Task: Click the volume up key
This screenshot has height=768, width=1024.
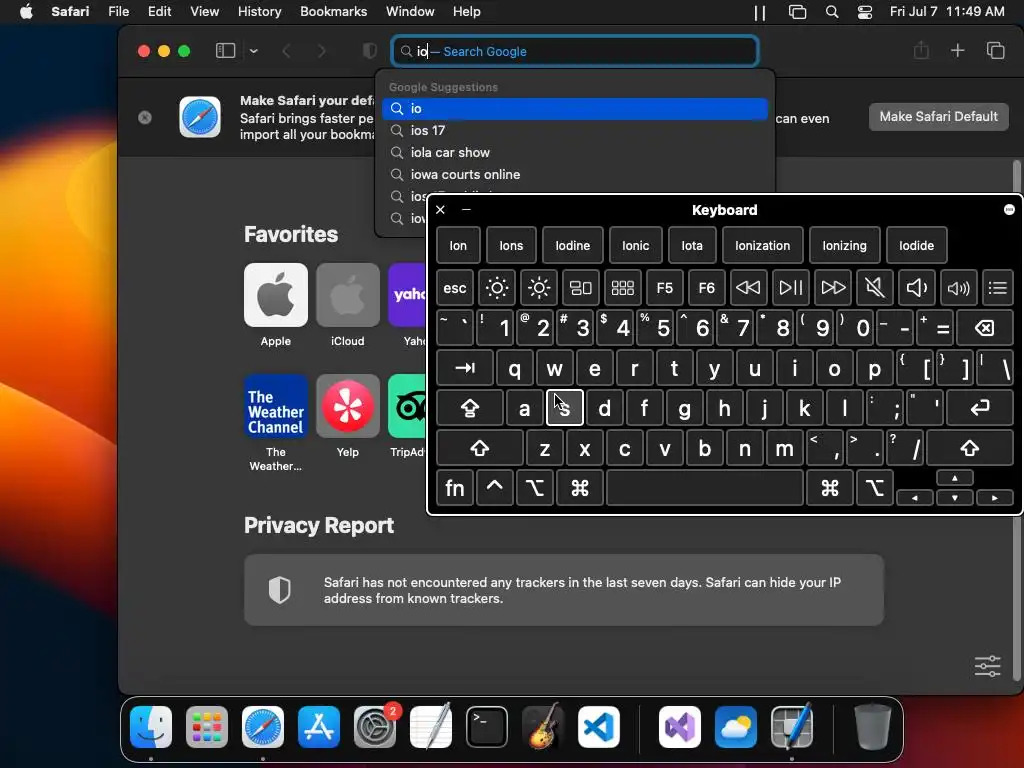Action: (958, 288)
